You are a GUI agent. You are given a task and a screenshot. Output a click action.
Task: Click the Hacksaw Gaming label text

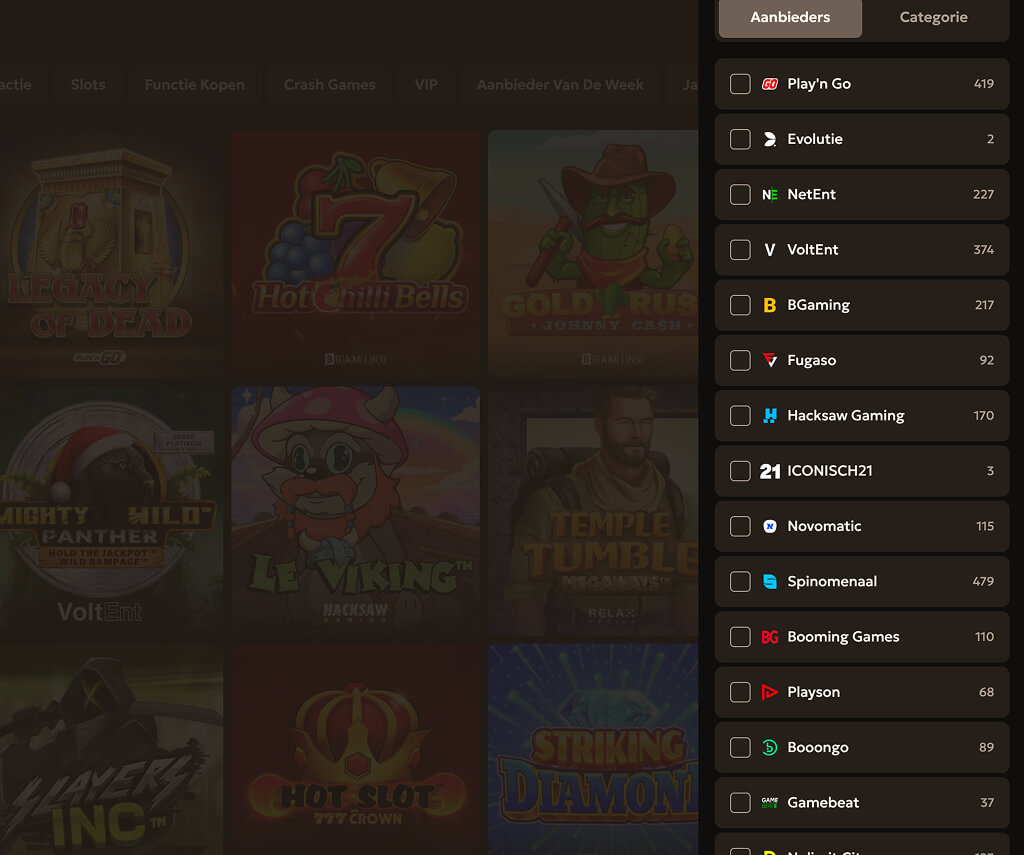pyautogui.click(x=846, y=416)
